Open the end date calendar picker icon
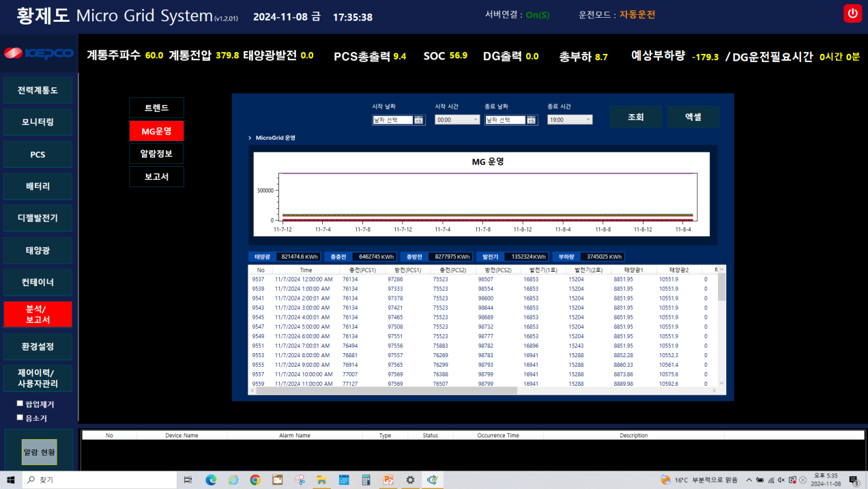The height and width of the screenshot is (489, 868). (x=531, y=120)
